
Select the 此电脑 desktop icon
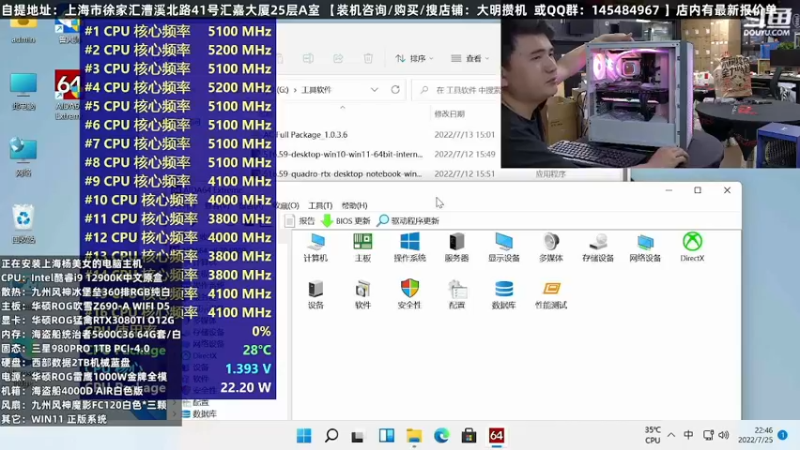tap(23, 92)
